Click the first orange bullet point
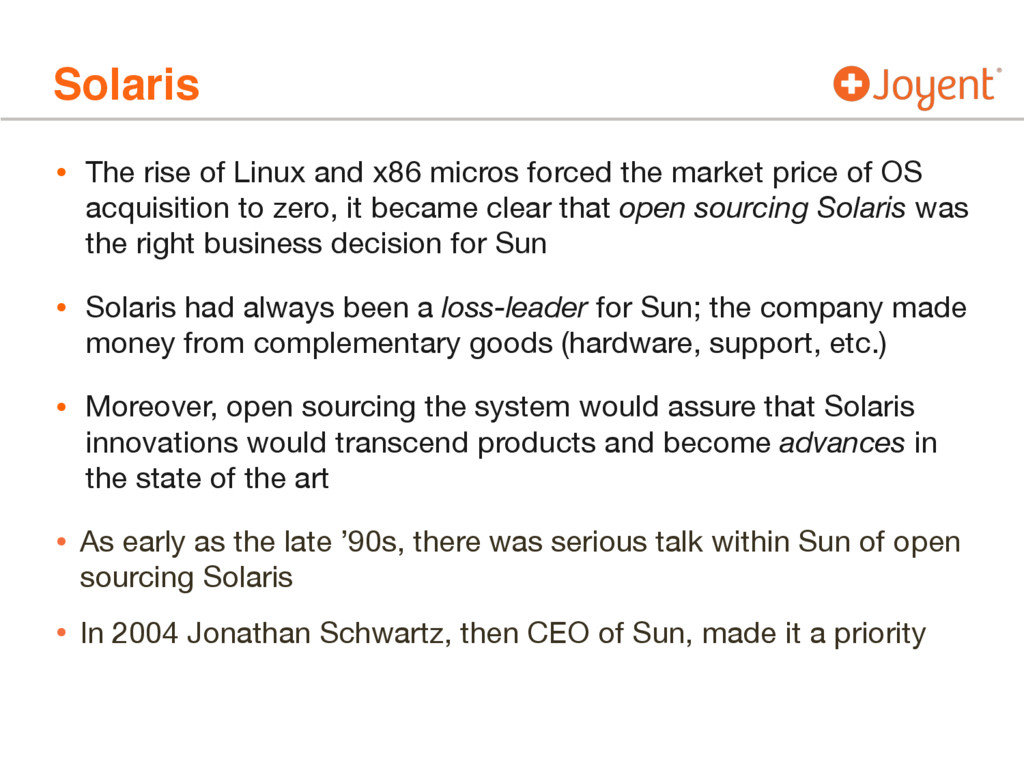 (x=61, y=172)
